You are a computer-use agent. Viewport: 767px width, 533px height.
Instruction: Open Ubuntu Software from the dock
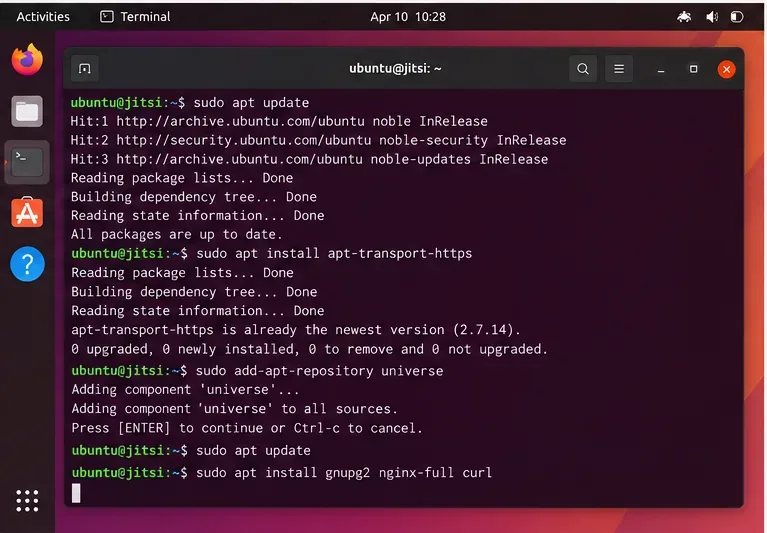tap(27, 213)
